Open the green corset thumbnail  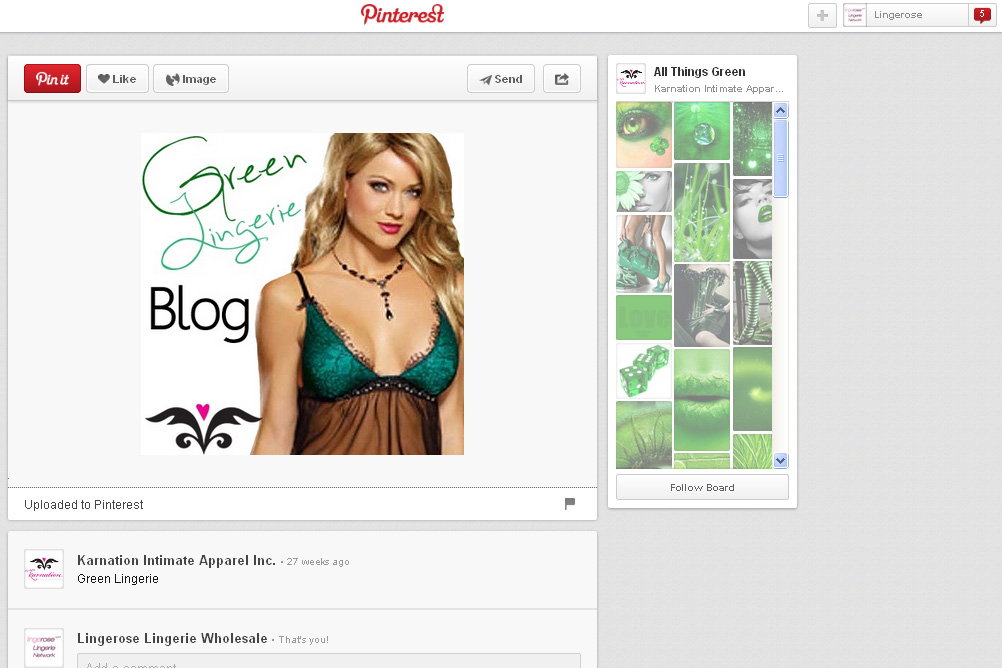point(702,305)
